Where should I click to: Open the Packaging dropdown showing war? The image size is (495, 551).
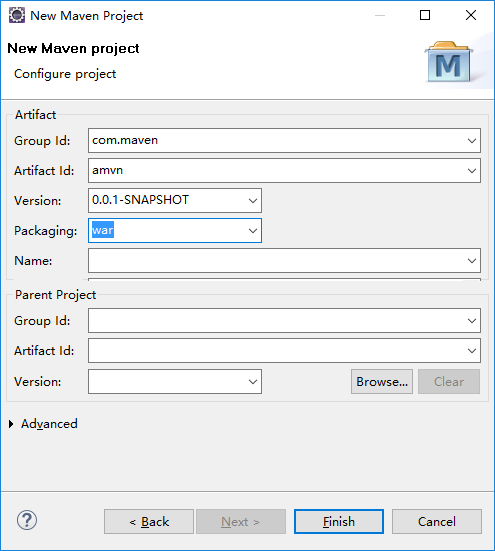coord(253,231)
